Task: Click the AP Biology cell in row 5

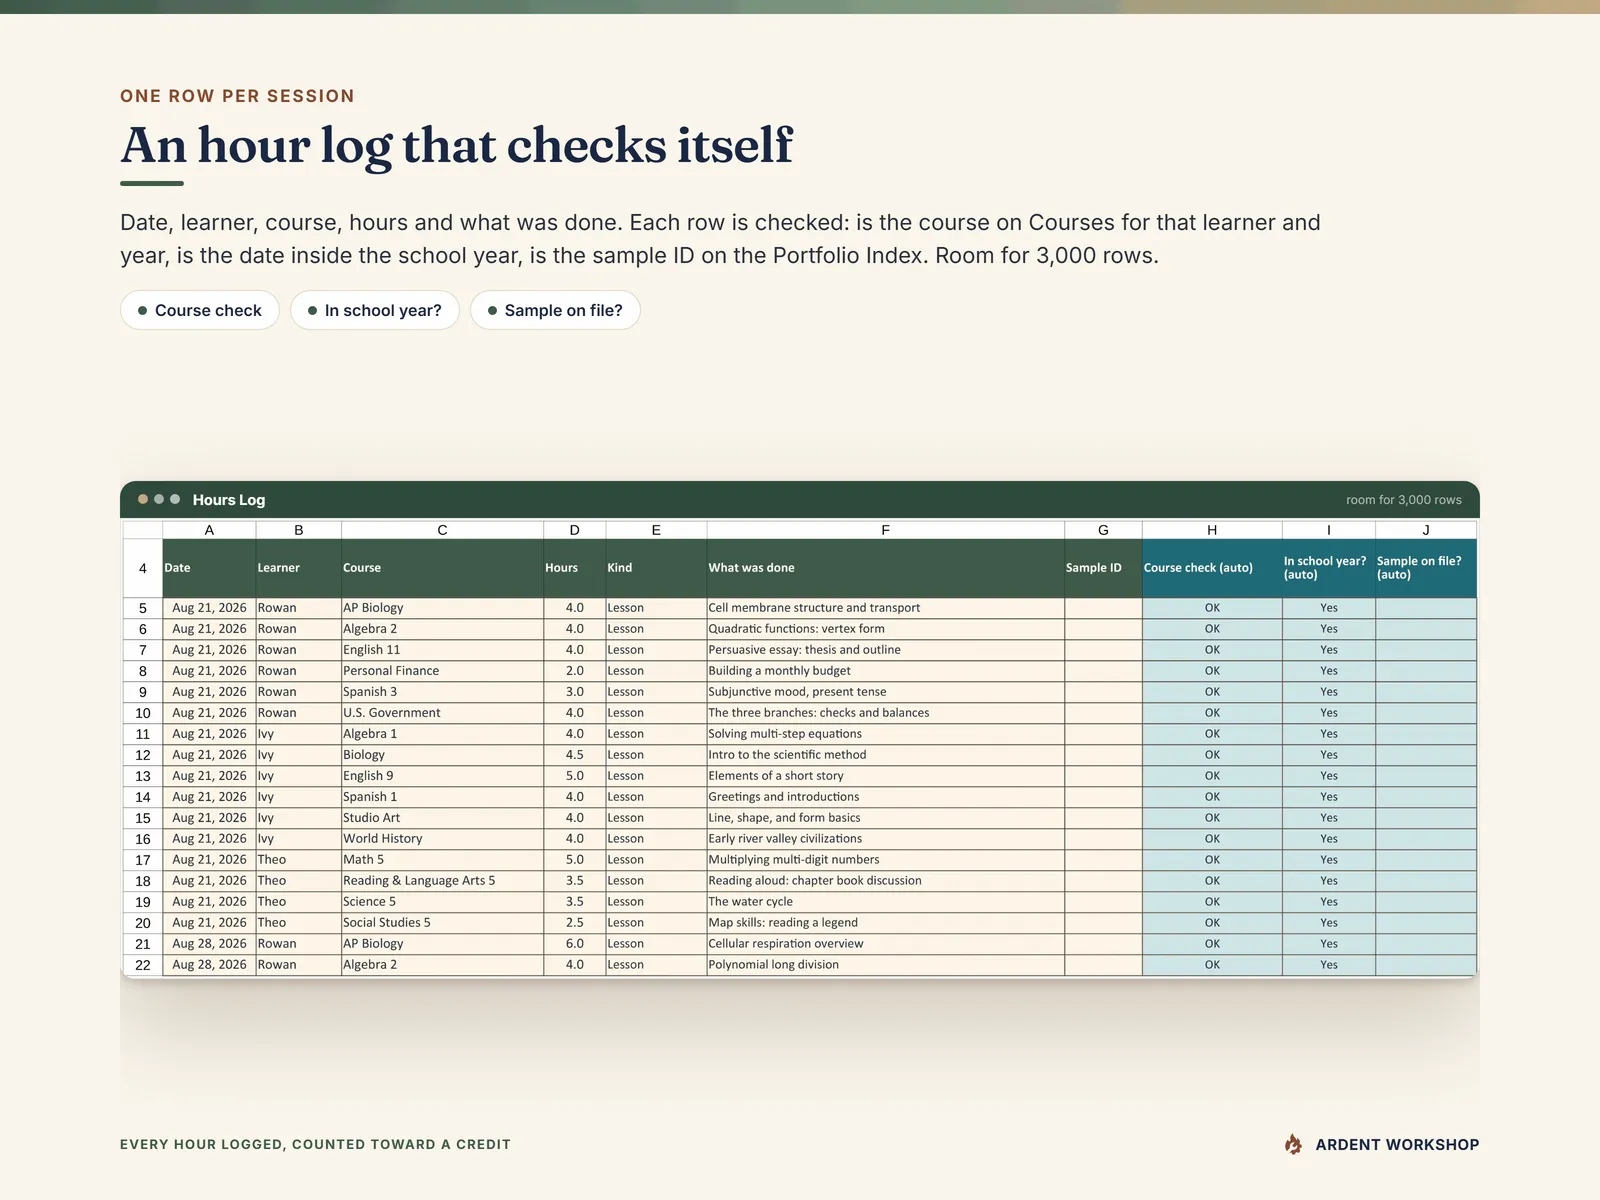Action: pos(442,608)
